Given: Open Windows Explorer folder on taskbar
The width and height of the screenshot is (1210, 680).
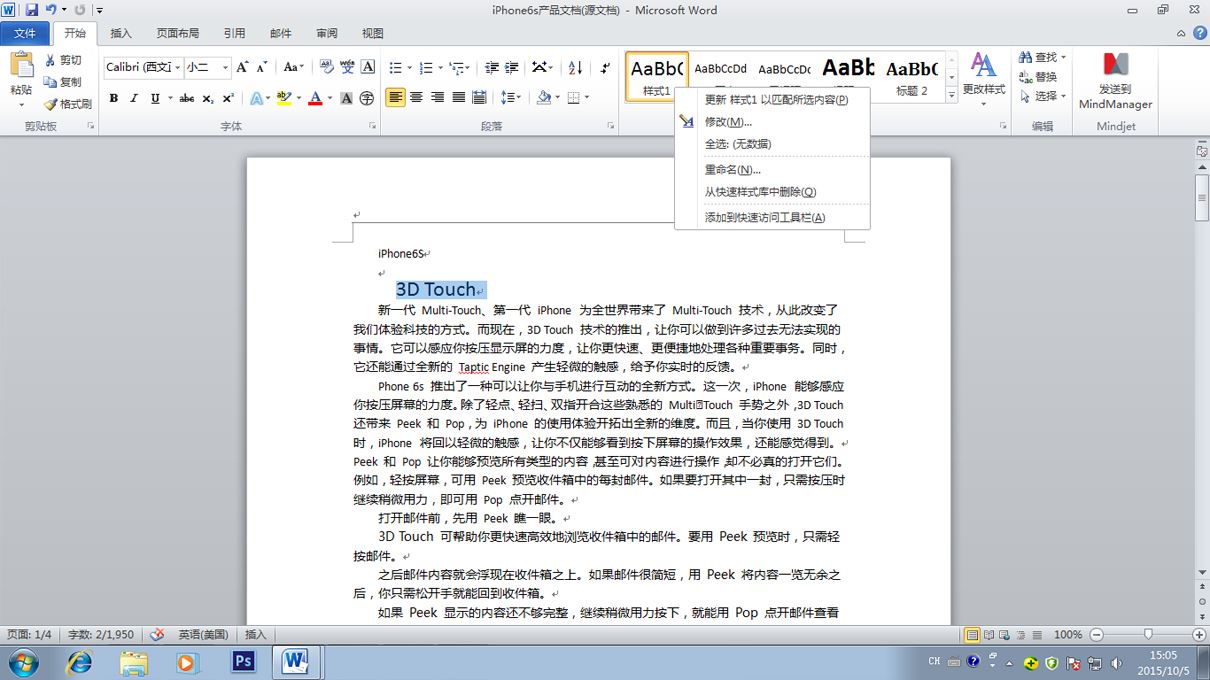Looking at the screenshot, I should 133,661.
